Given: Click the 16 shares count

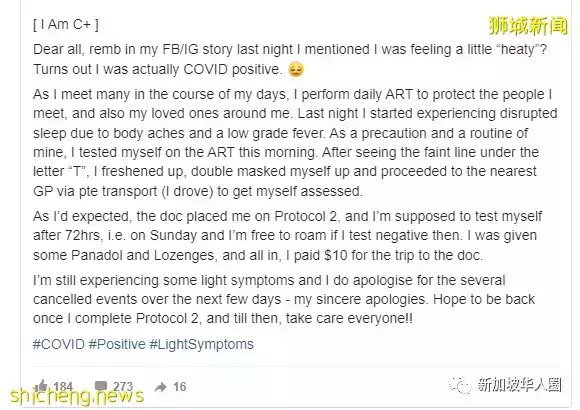Looking at the screenshot, I should pos(180,387).
